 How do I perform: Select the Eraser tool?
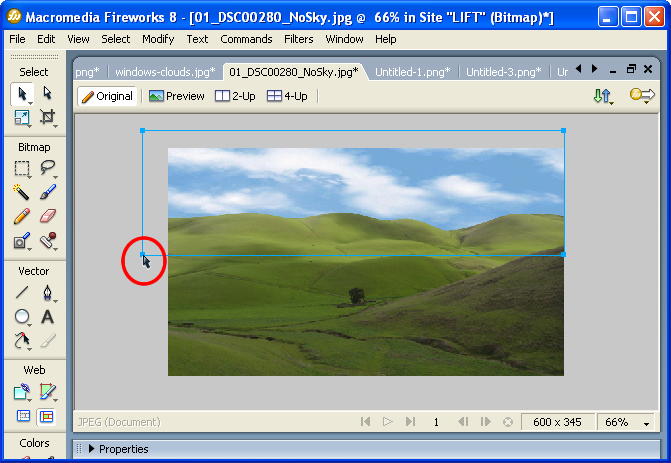point(47,216)
